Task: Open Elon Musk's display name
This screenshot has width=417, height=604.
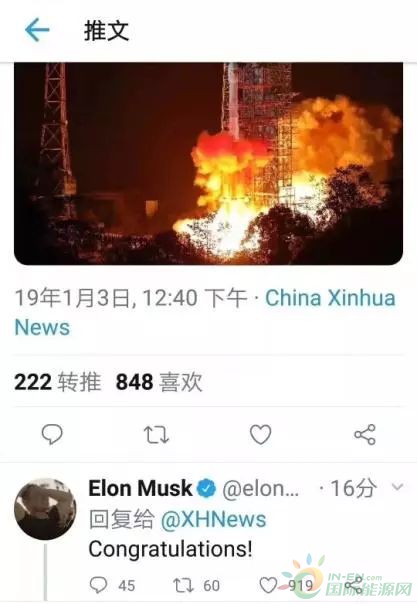Action: click(140, 488)
